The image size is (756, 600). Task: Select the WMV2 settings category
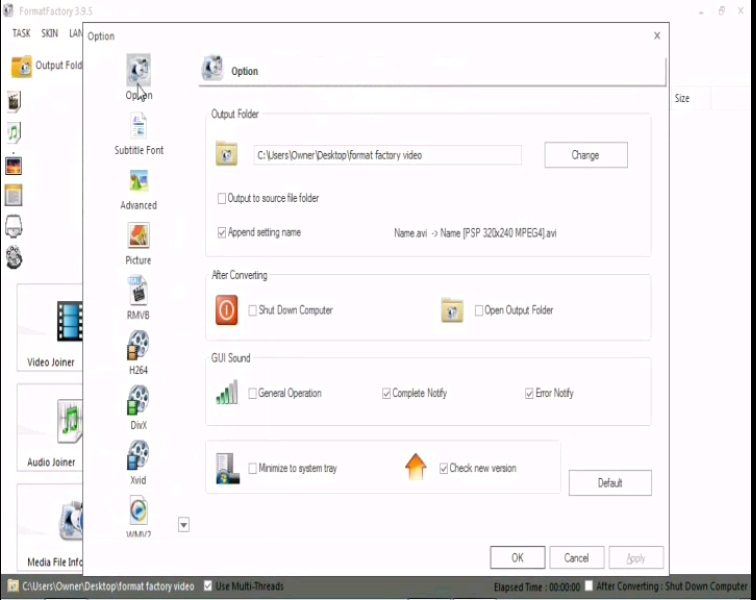coord(138,517)
